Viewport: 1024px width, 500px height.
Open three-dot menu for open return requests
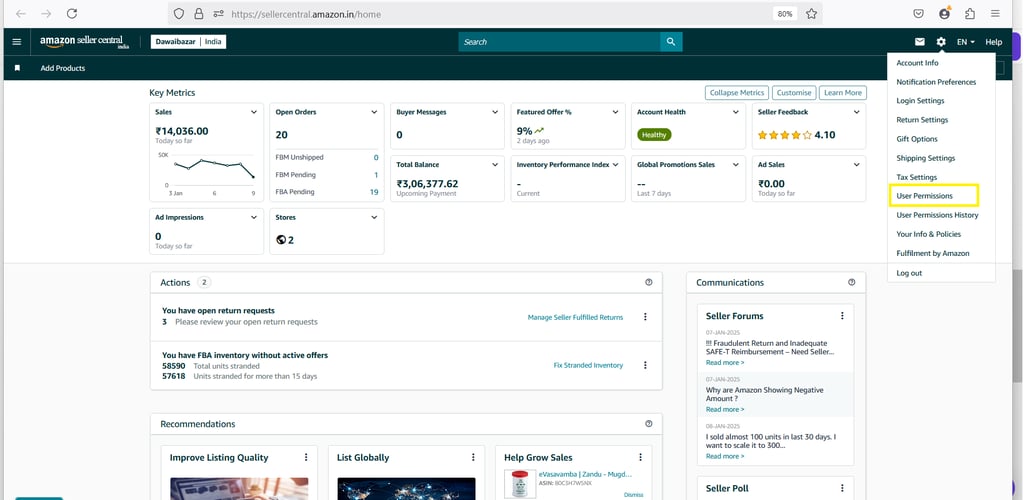[x=645, y=317]
